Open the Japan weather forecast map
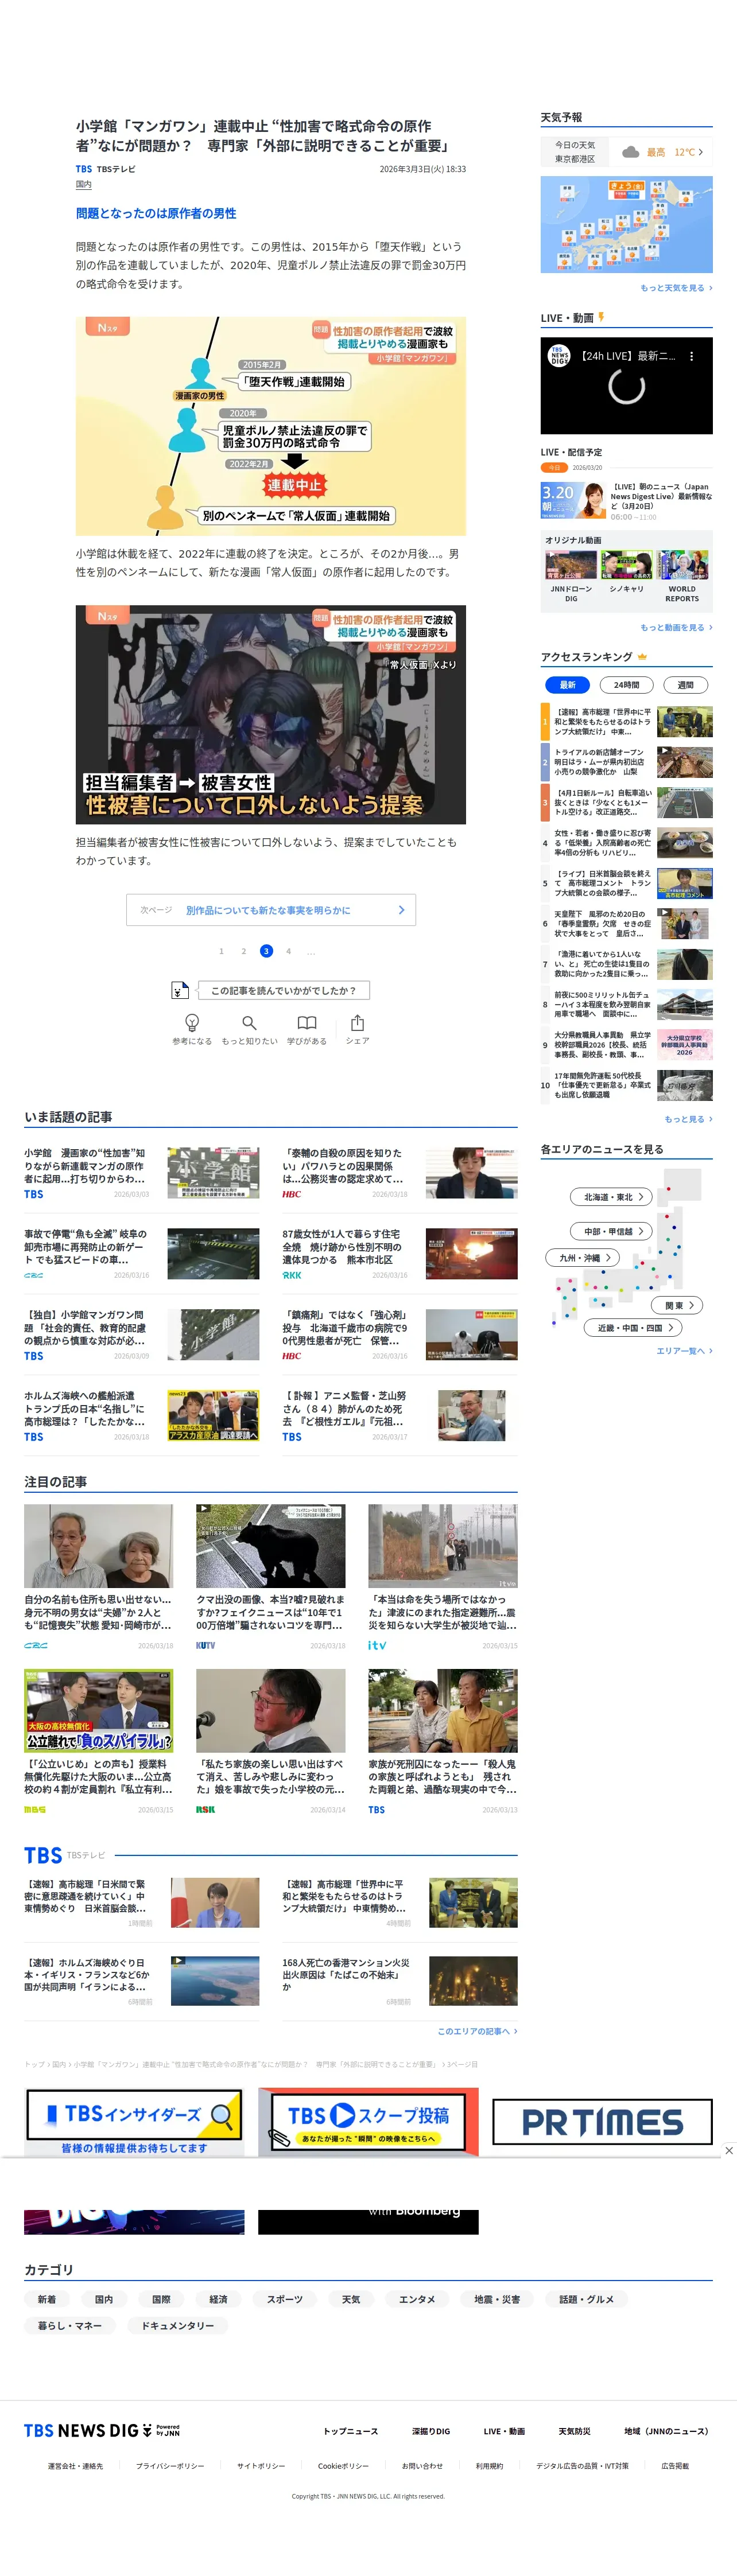 [626, 225]
